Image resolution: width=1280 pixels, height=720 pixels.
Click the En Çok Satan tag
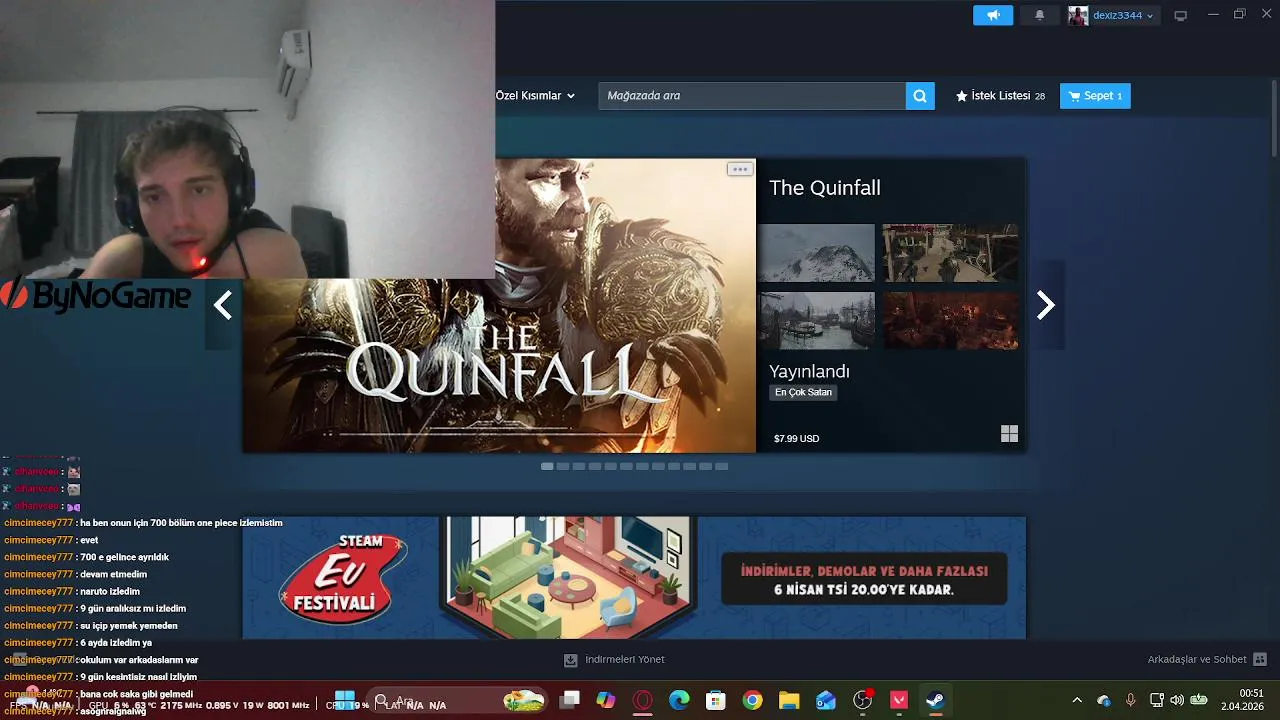click(x=803, y=392)
